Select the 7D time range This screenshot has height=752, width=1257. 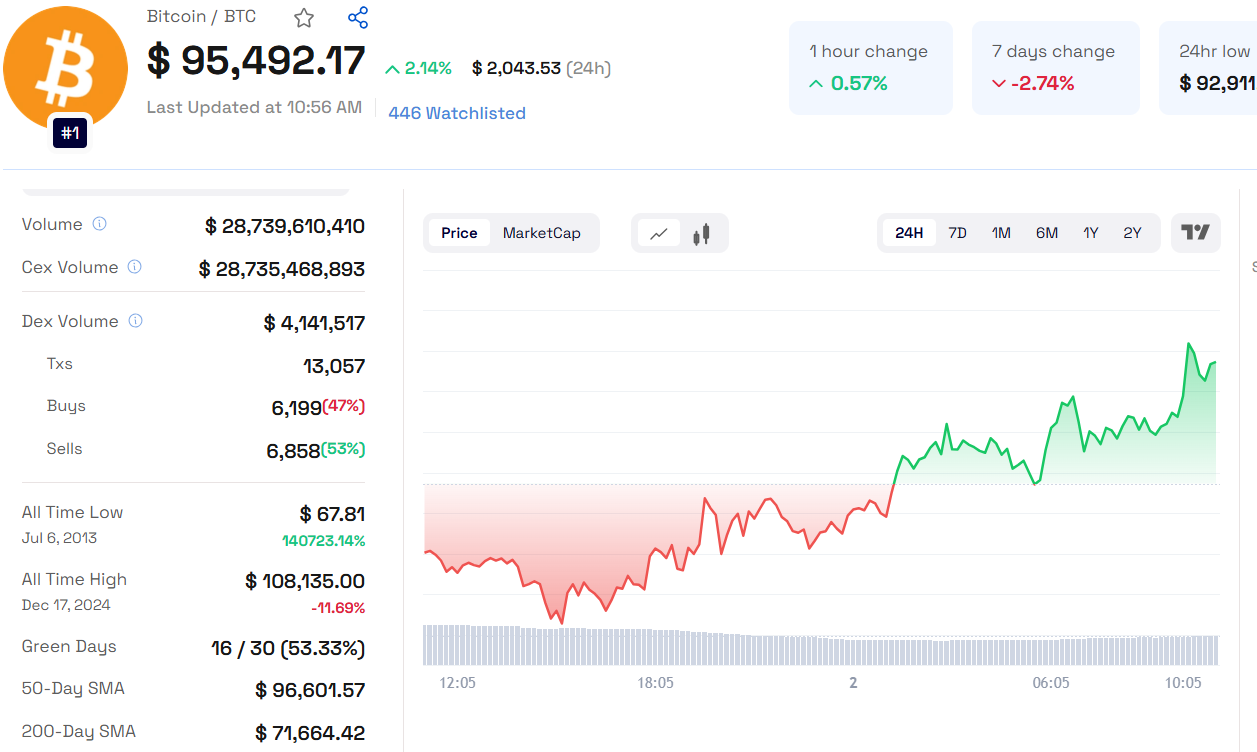(x=957, y=233)
